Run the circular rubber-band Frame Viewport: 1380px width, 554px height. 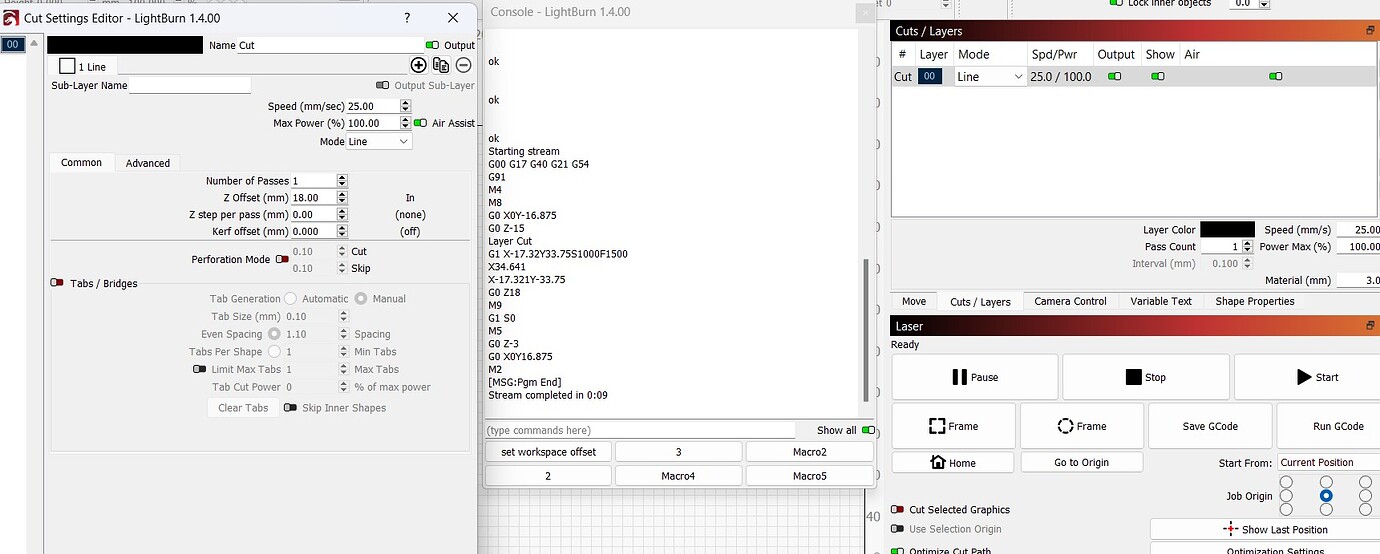tap(1081, 426)
